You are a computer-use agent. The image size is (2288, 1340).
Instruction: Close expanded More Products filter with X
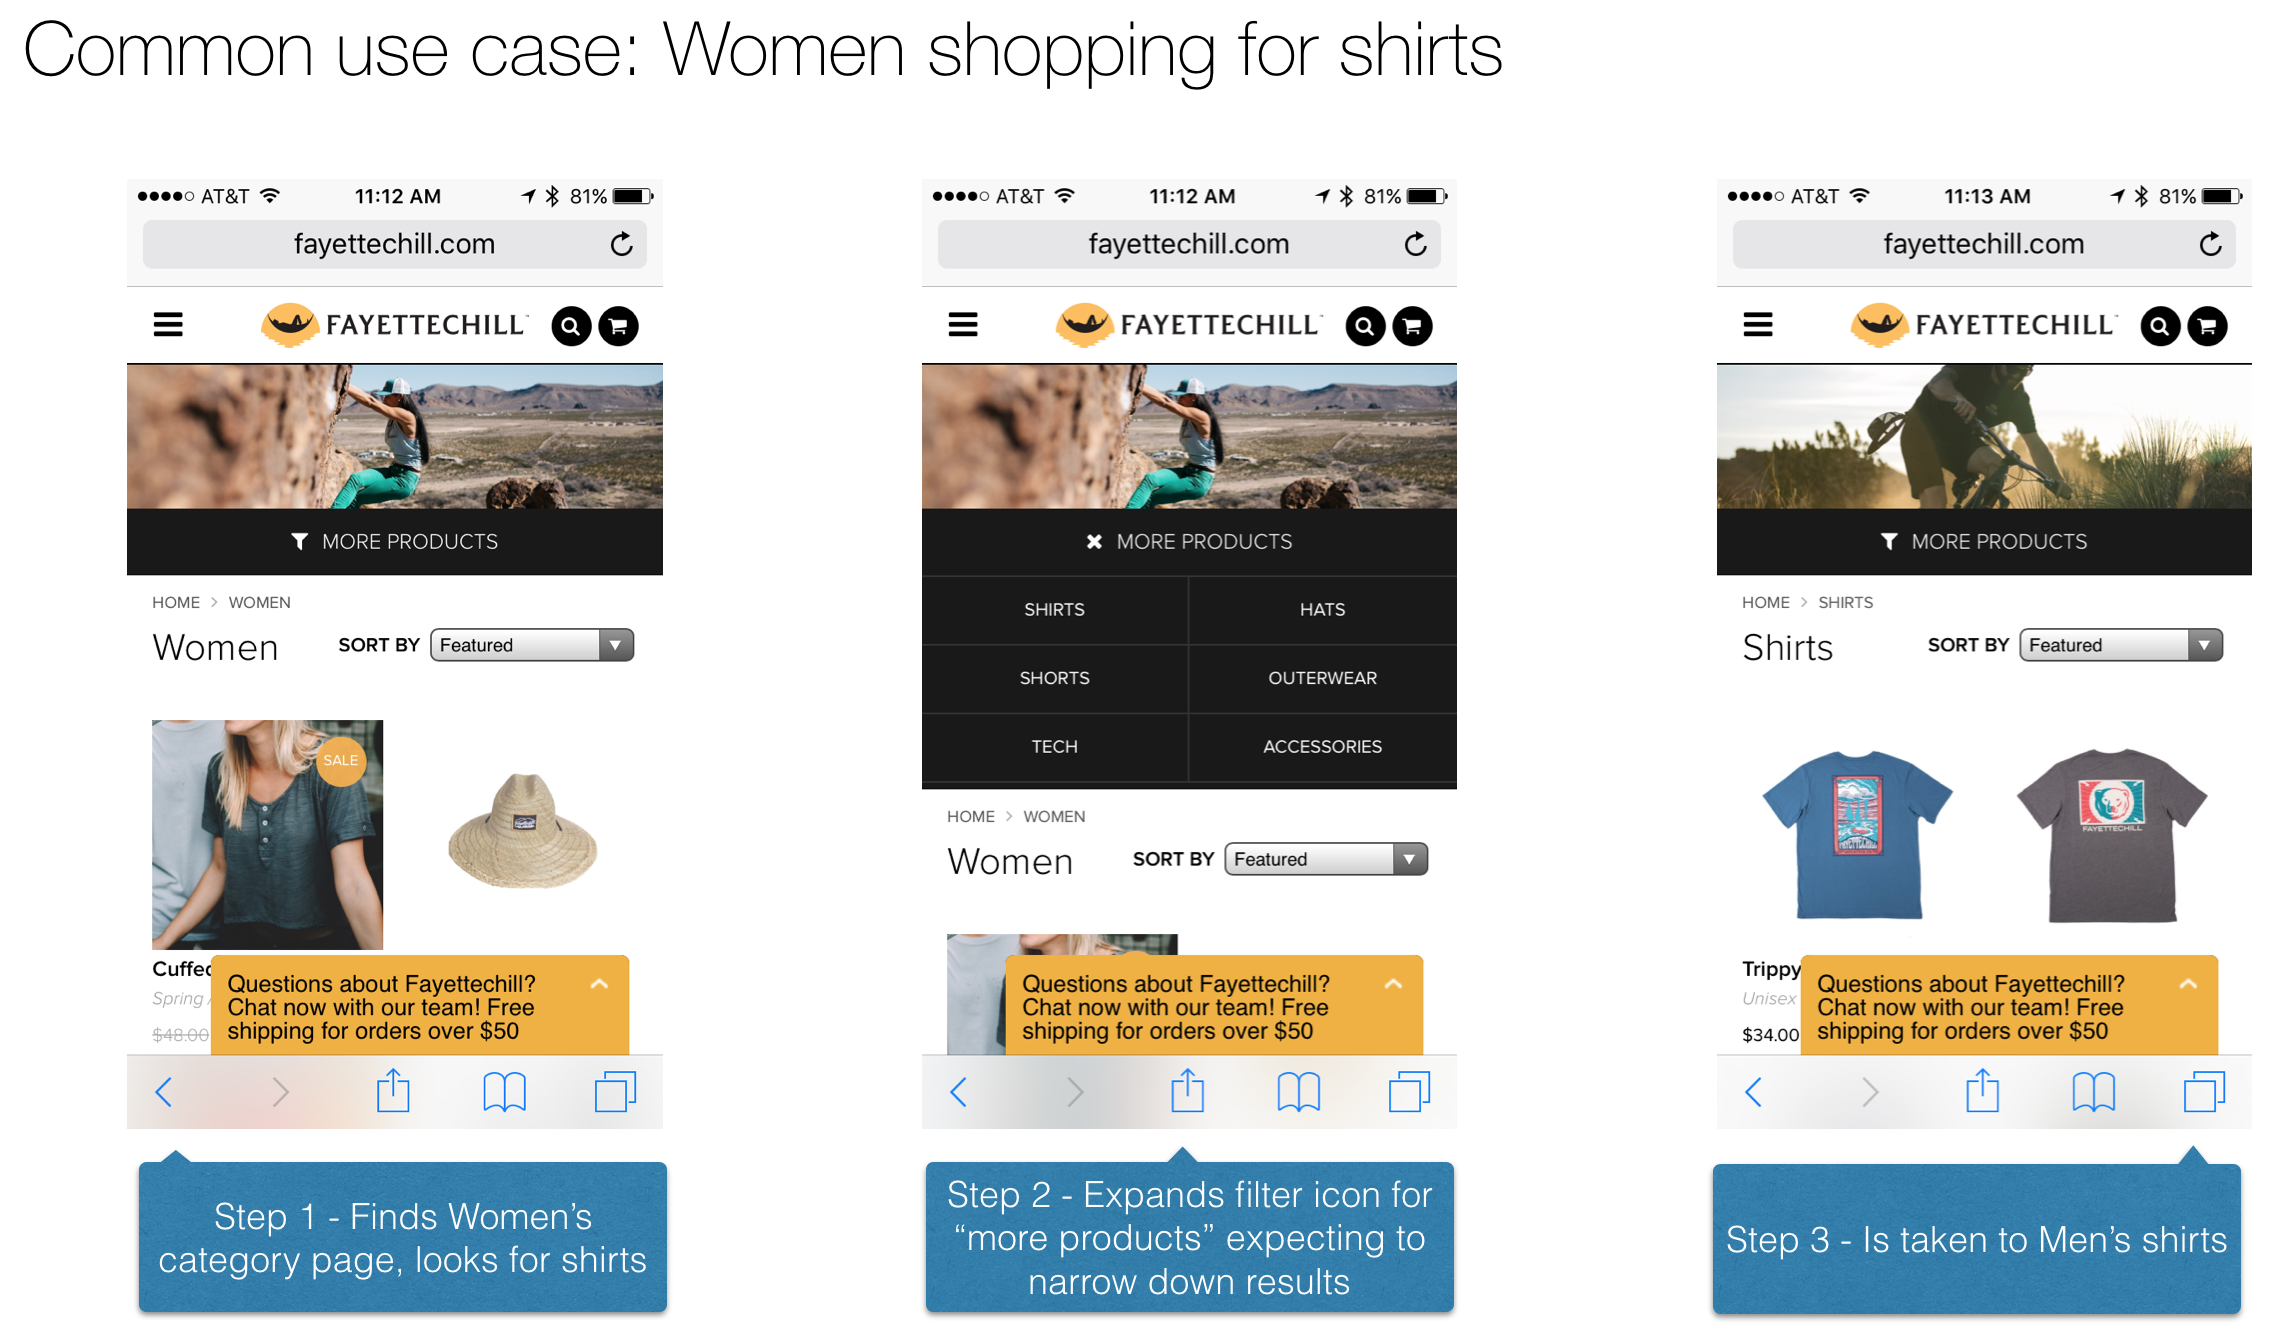tap(1094, 541)
